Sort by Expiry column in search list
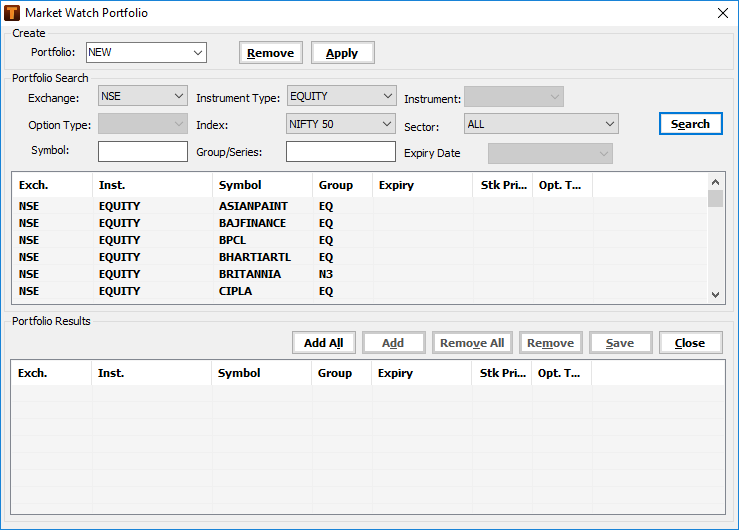Image resolution: width=739 pixels, height=530 pixels. tap(423, 185)
